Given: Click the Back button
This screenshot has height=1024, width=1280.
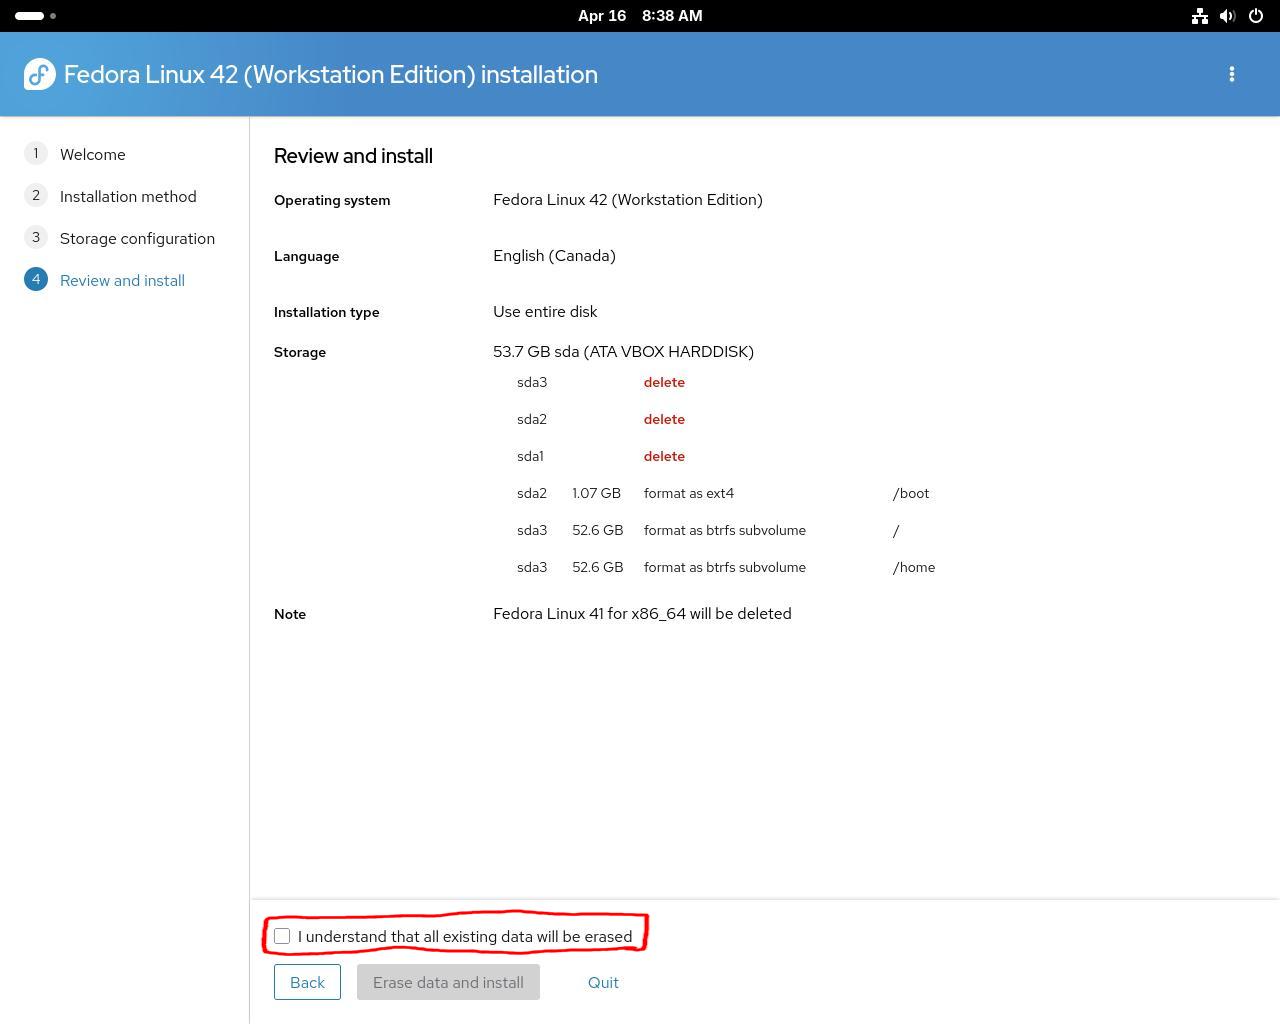Looking at the screenshot, I should coord(307,982).
